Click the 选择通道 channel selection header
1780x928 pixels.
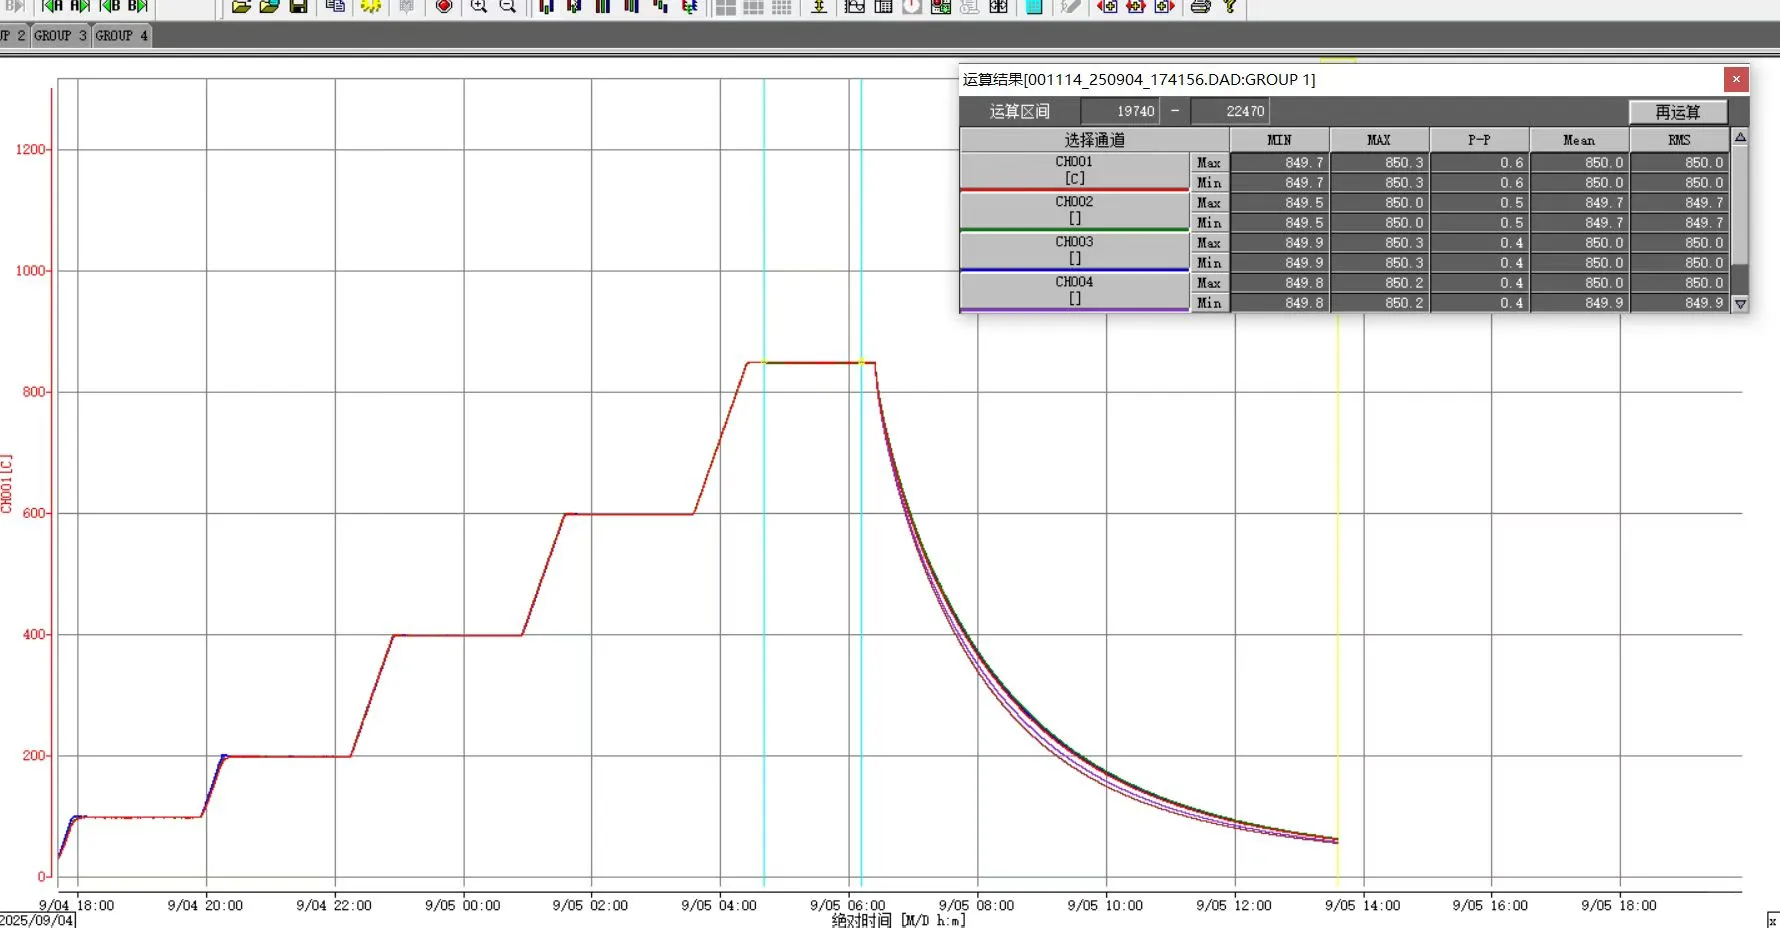[1094, 140]
